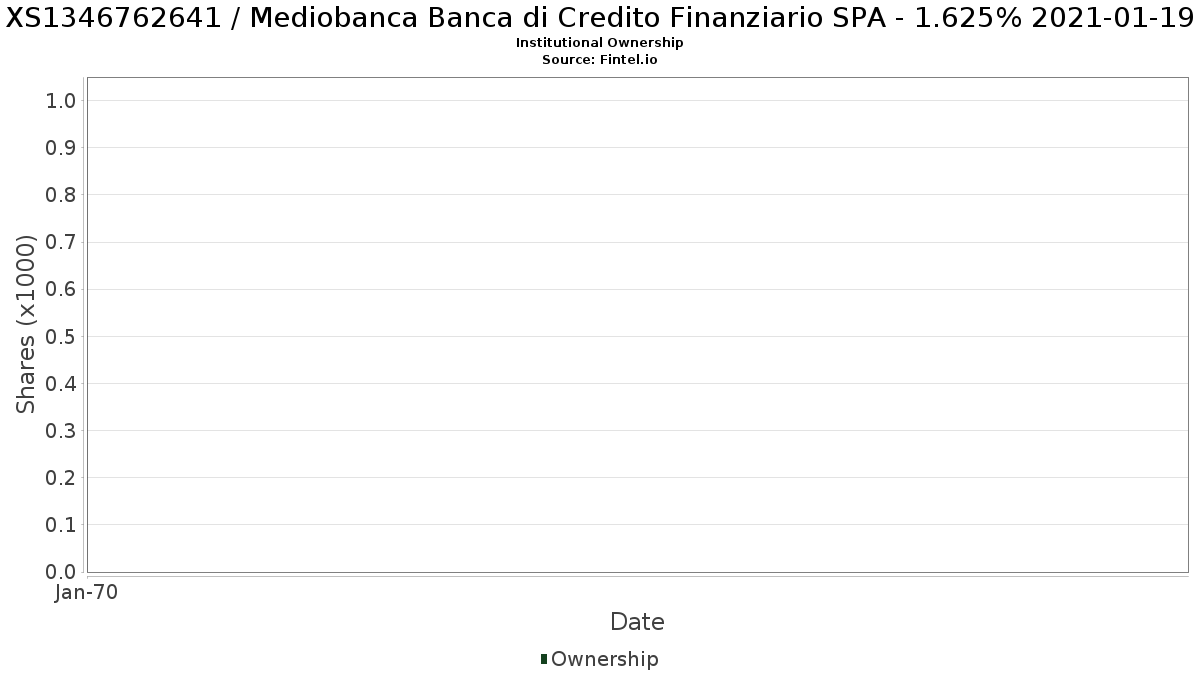Toggle the Ownership series legend label

pos(604,659)
